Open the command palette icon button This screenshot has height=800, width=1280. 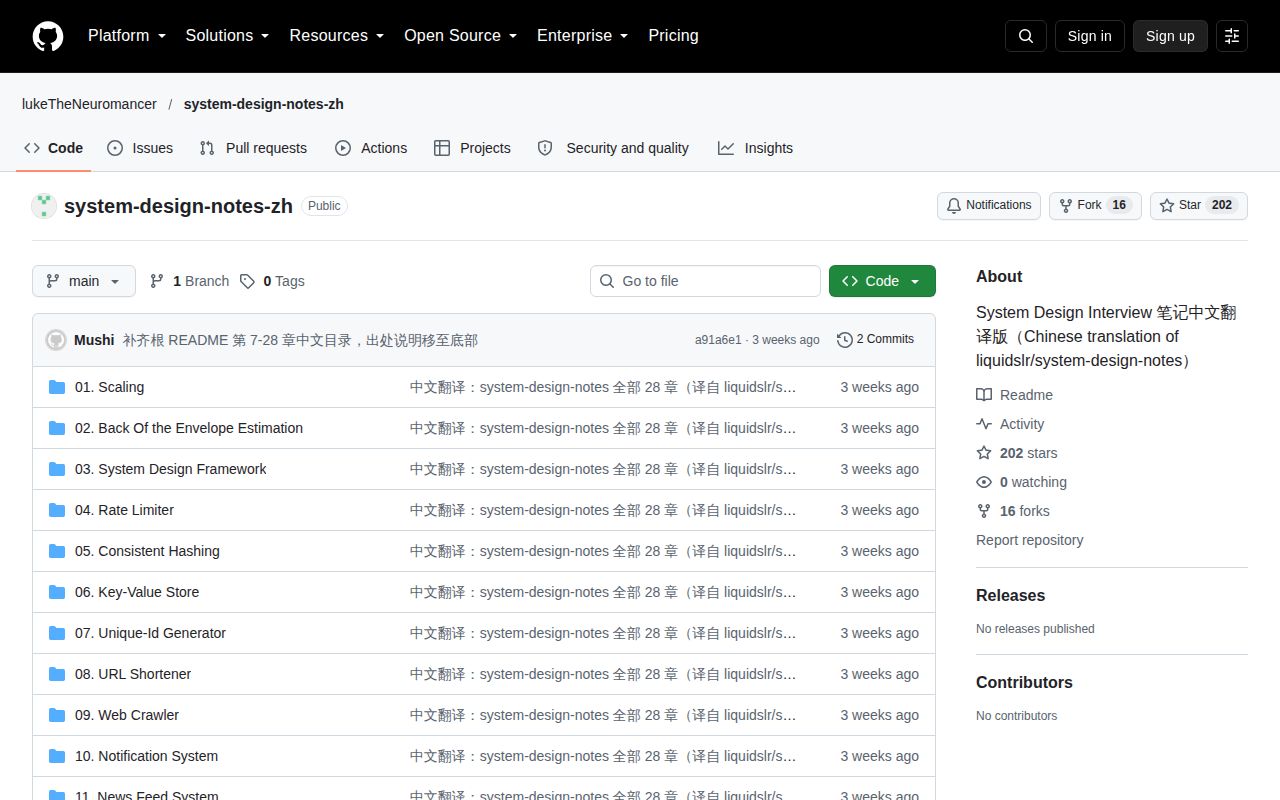1232,36
